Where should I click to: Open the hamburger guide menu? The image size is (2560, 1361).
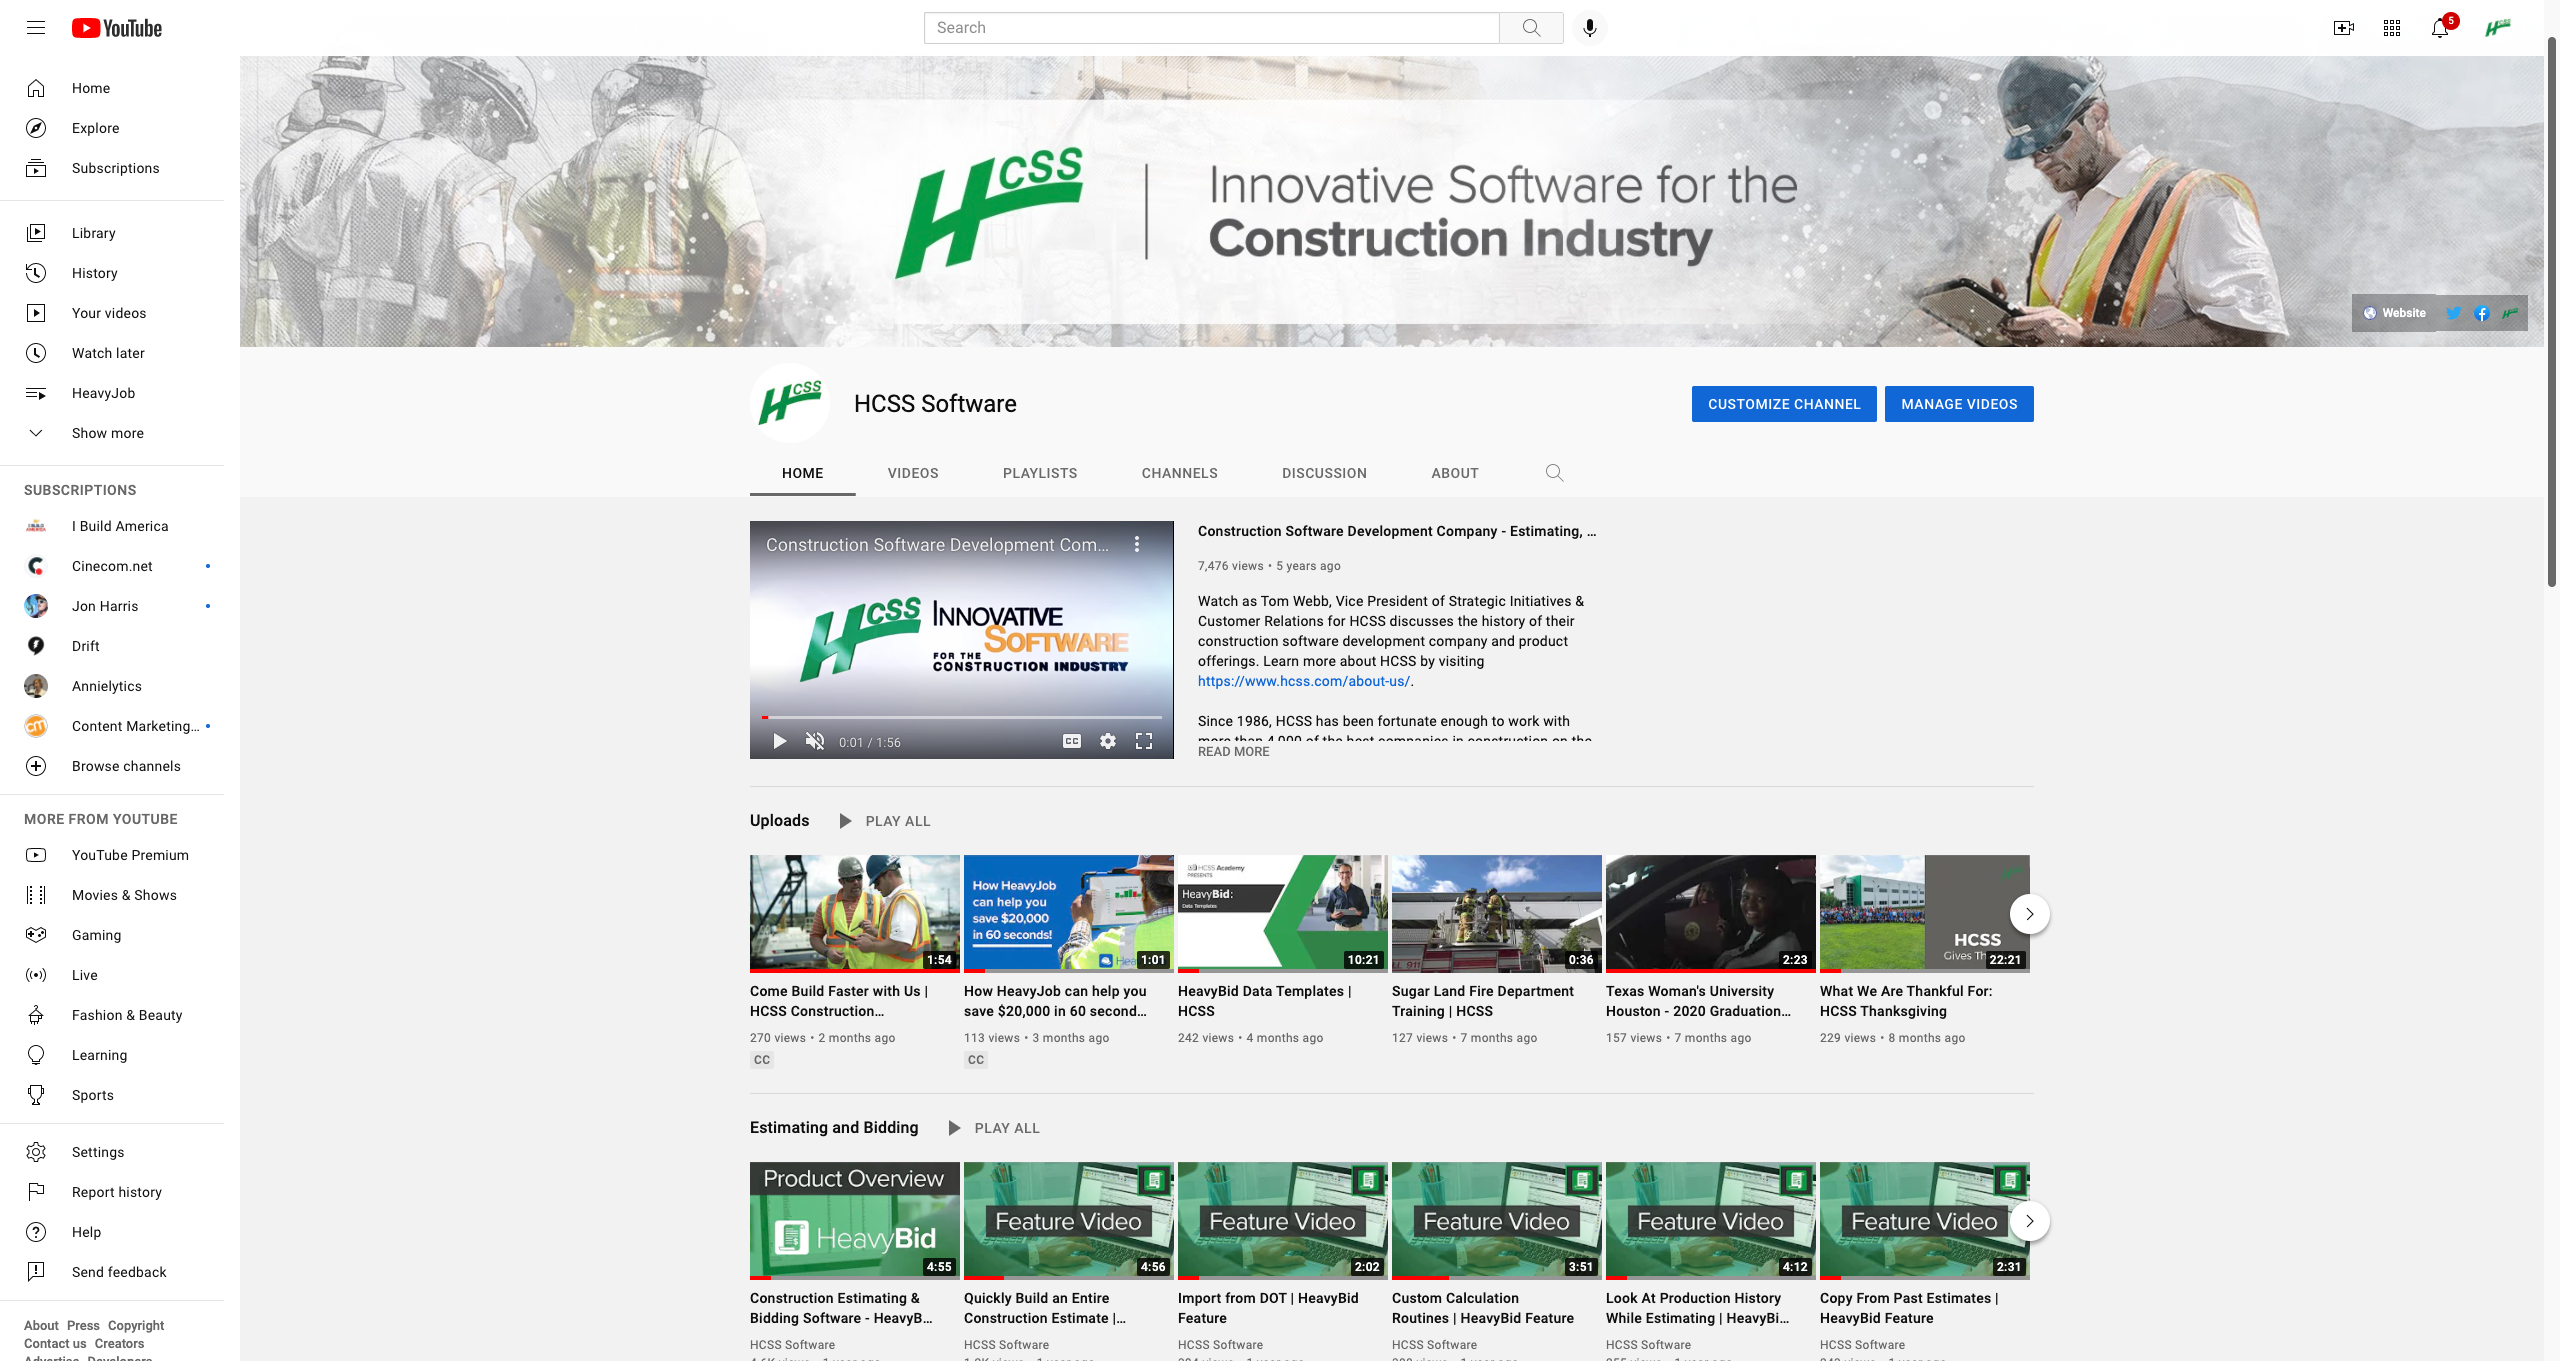click(36, 28)
